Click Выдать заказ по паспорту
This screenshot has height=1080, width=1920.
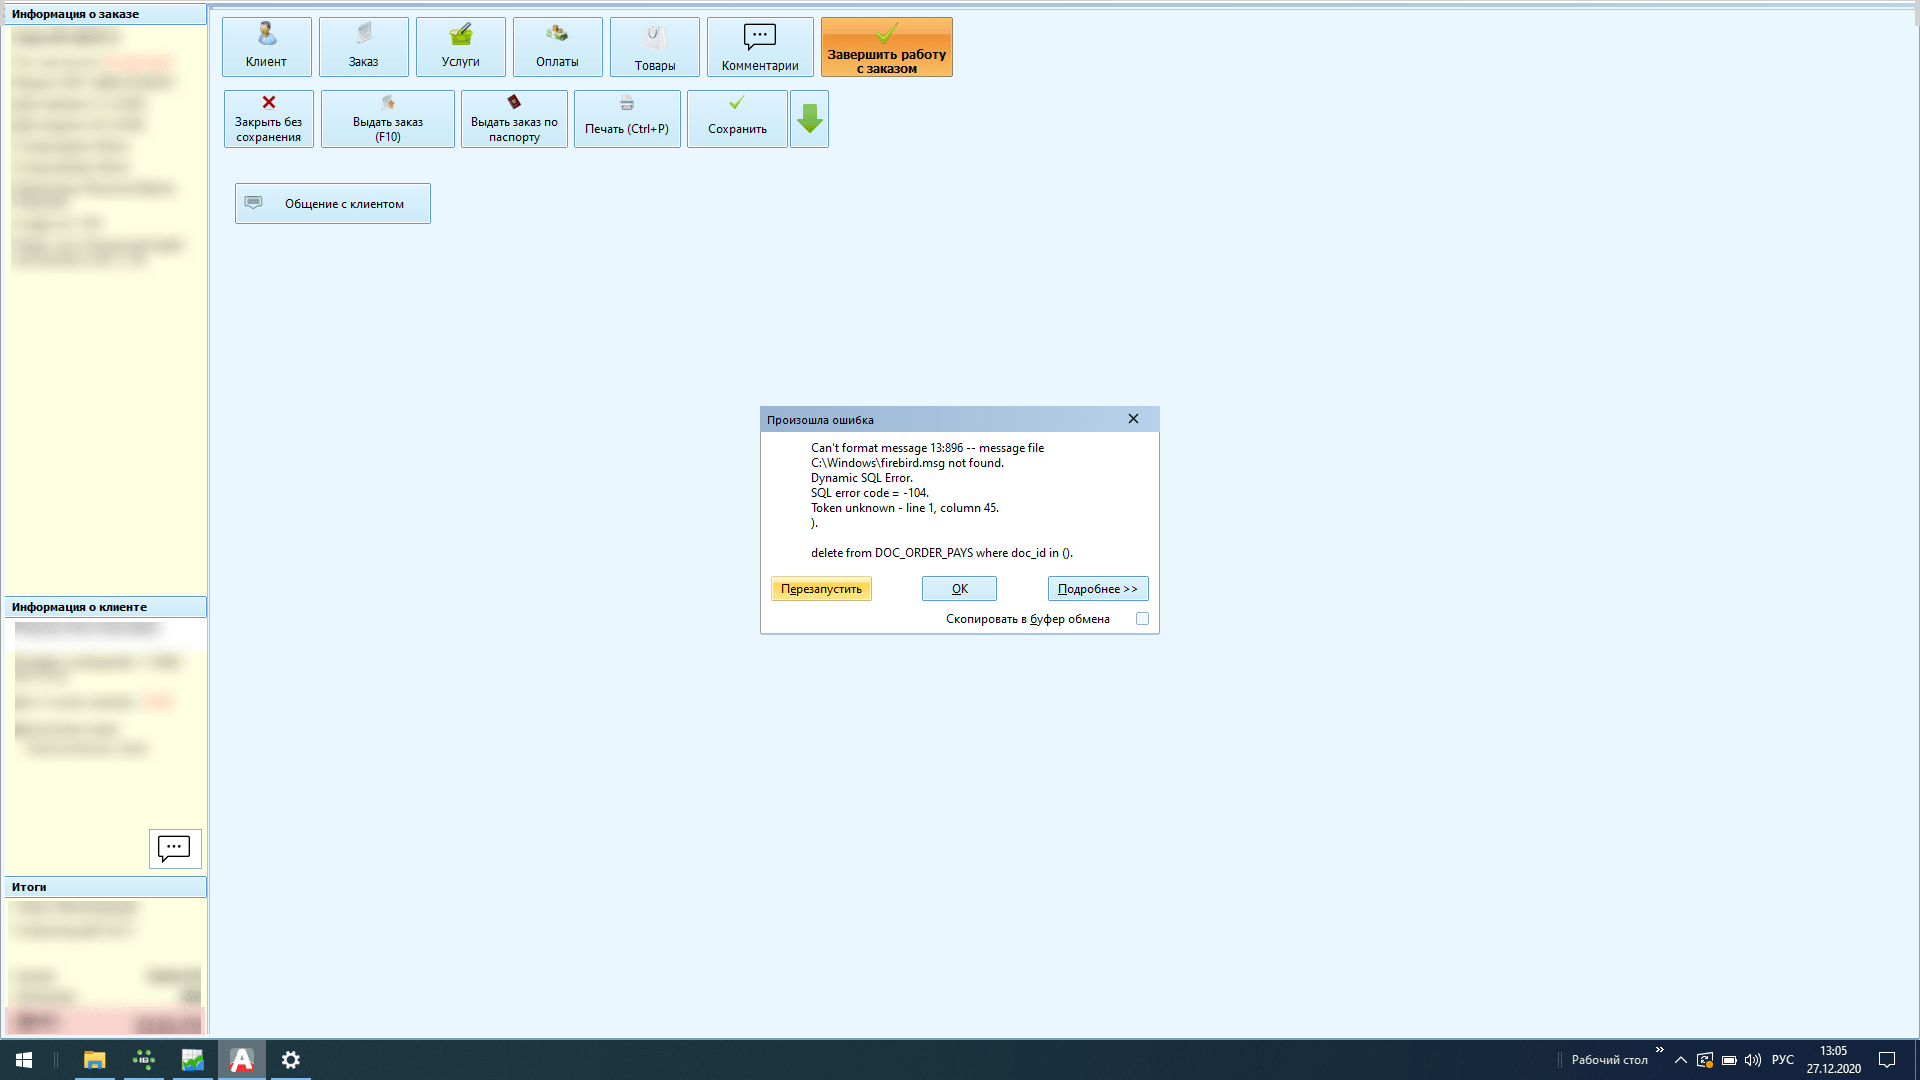pos(514,119)
